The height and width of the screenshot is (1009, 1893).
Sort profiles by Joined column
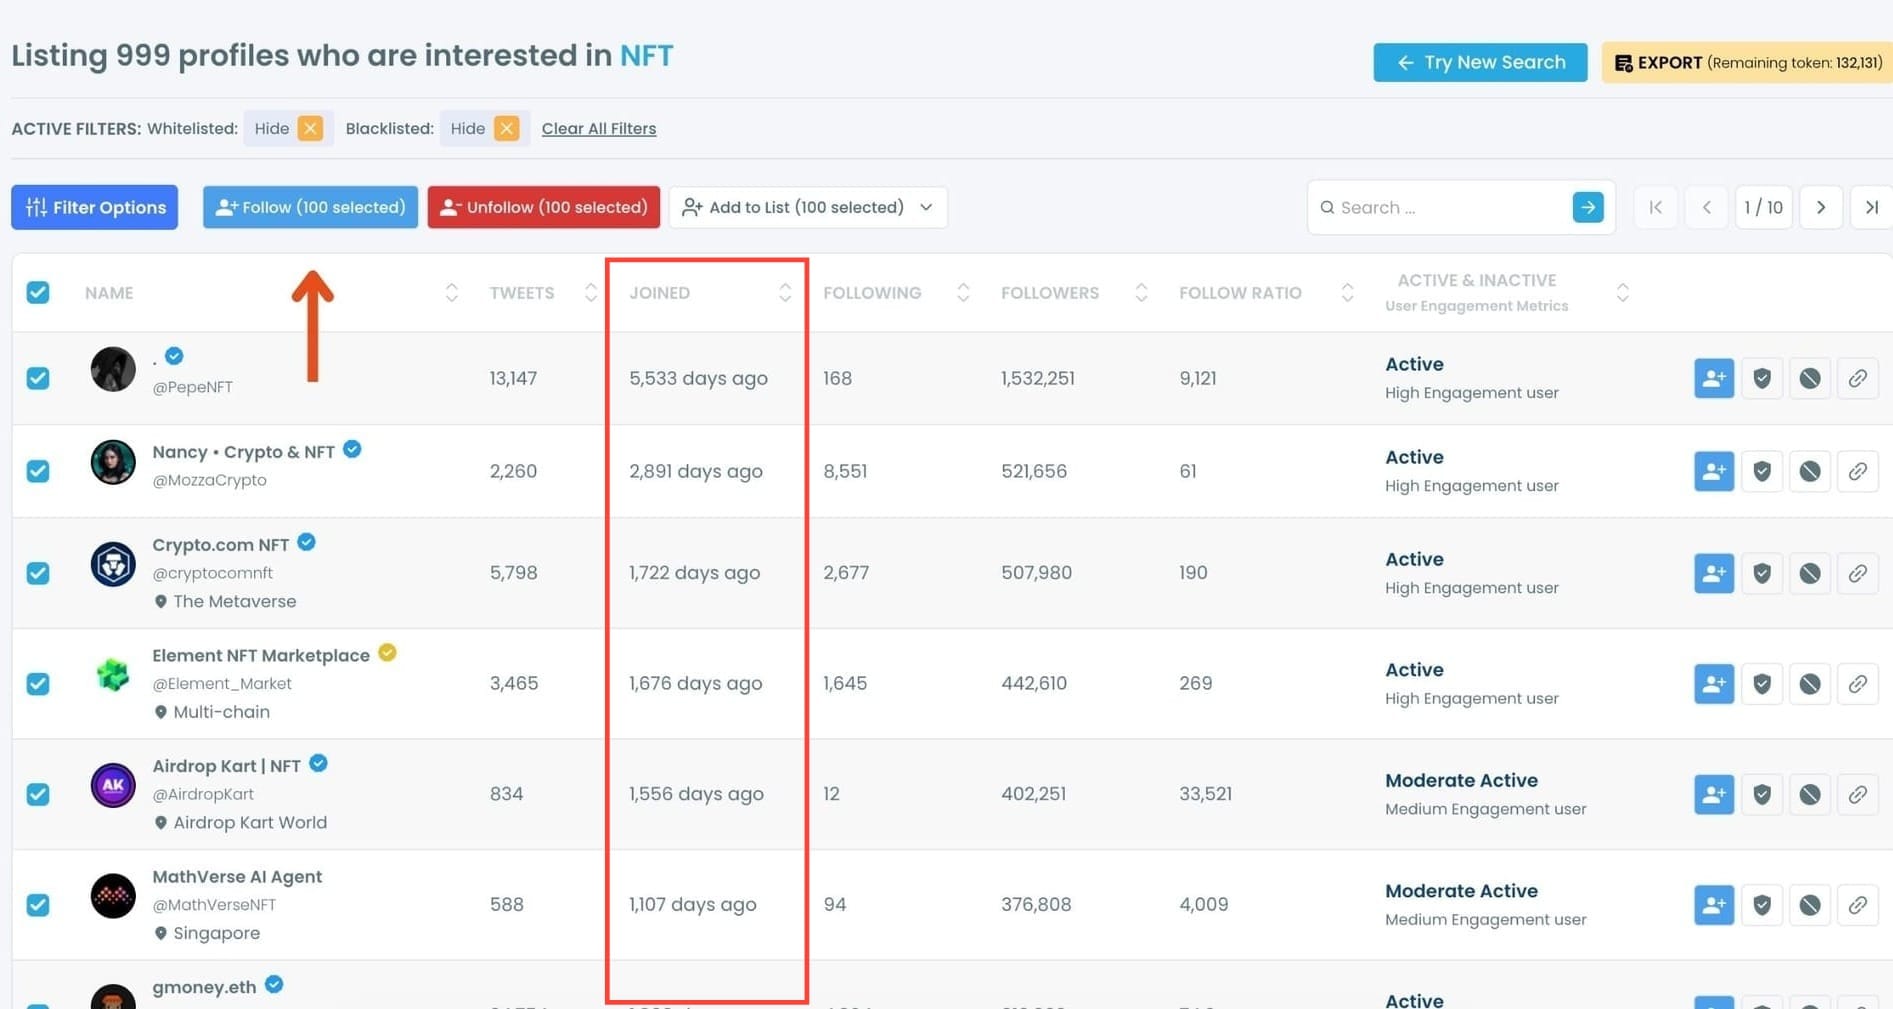pyautogui.click(x=784, y=292)
